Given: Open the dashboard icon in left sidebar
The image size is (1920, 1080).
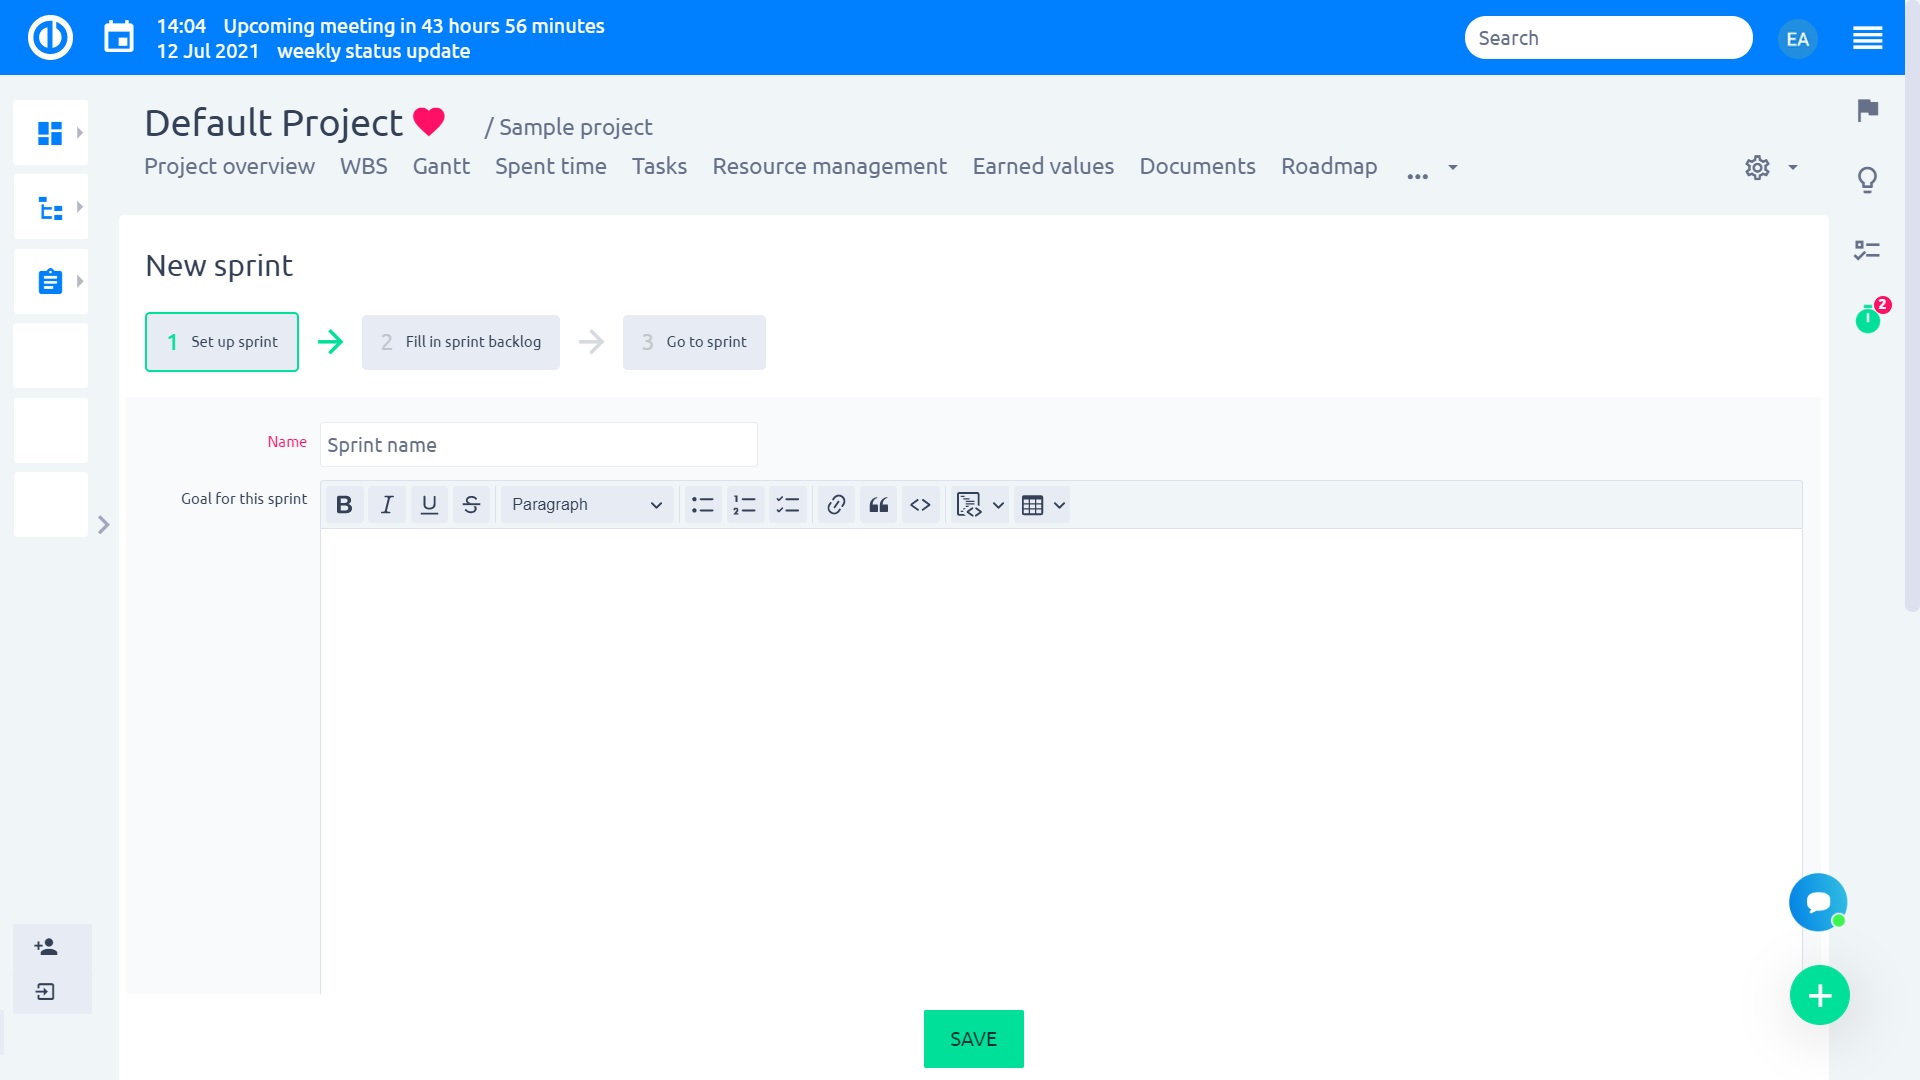Looking at the screenshot, I should pos(50,133).
